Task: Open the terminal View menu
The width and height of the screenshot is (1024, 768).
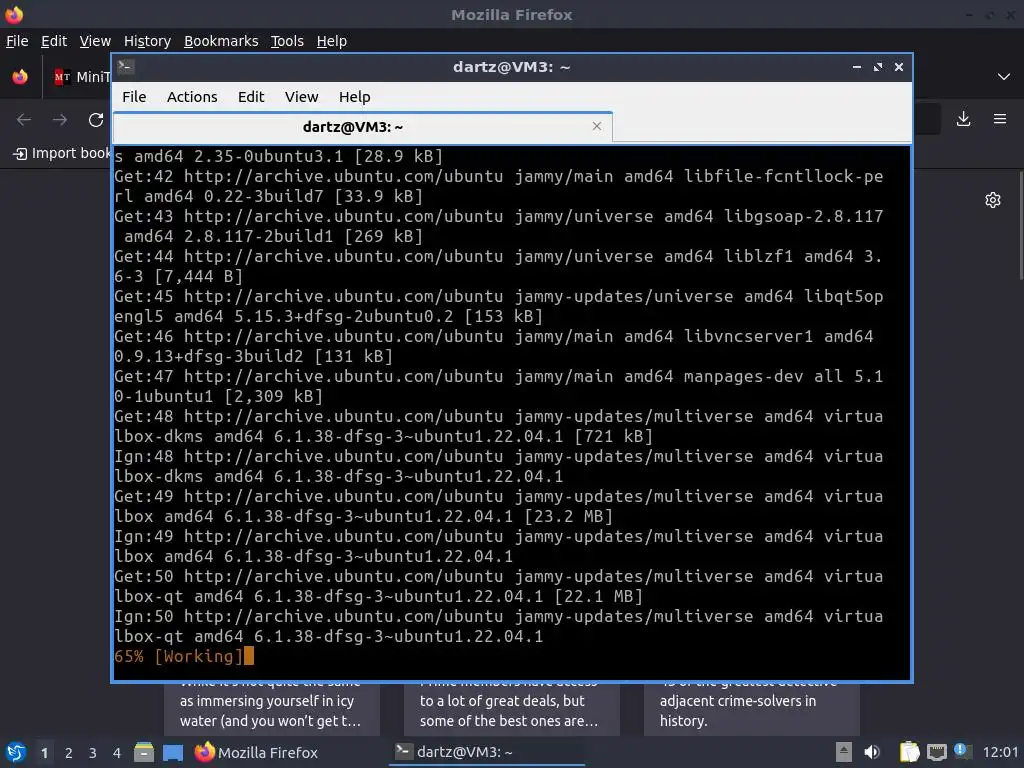Action: coord(301,97)
